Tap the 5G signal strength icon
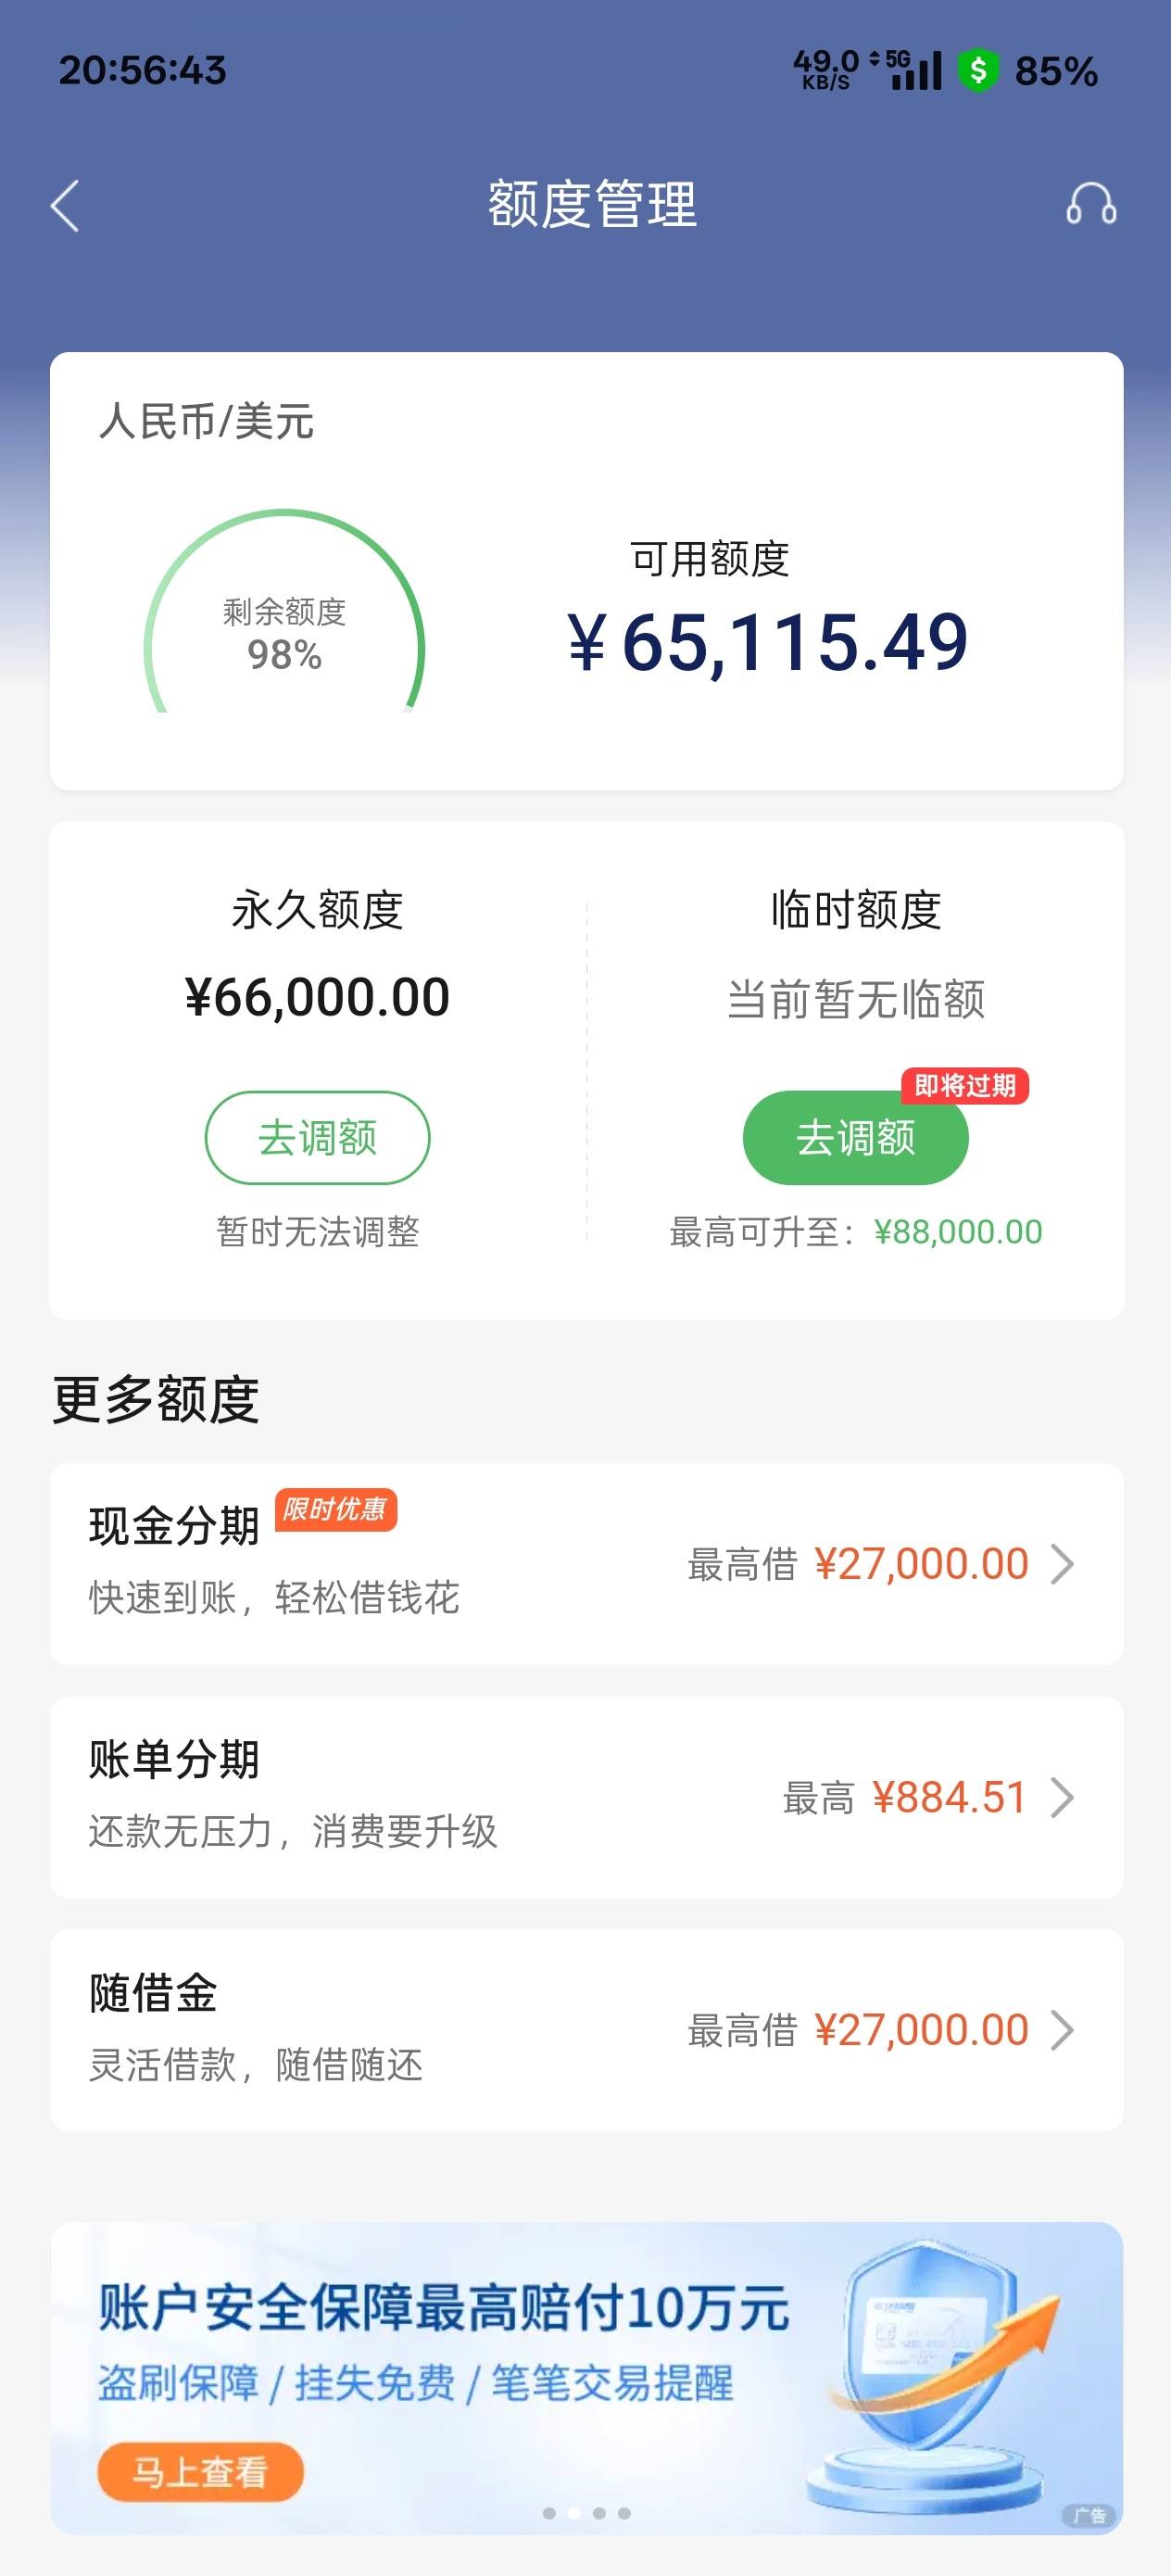 pos(915,71)
